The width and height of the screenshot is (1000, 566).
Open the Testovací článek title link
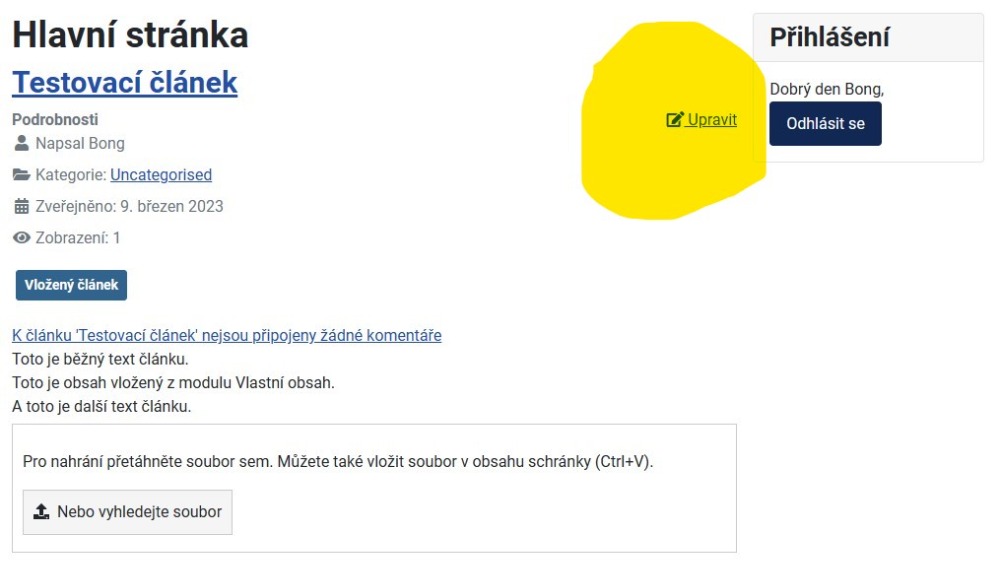[x=125, y=82]
